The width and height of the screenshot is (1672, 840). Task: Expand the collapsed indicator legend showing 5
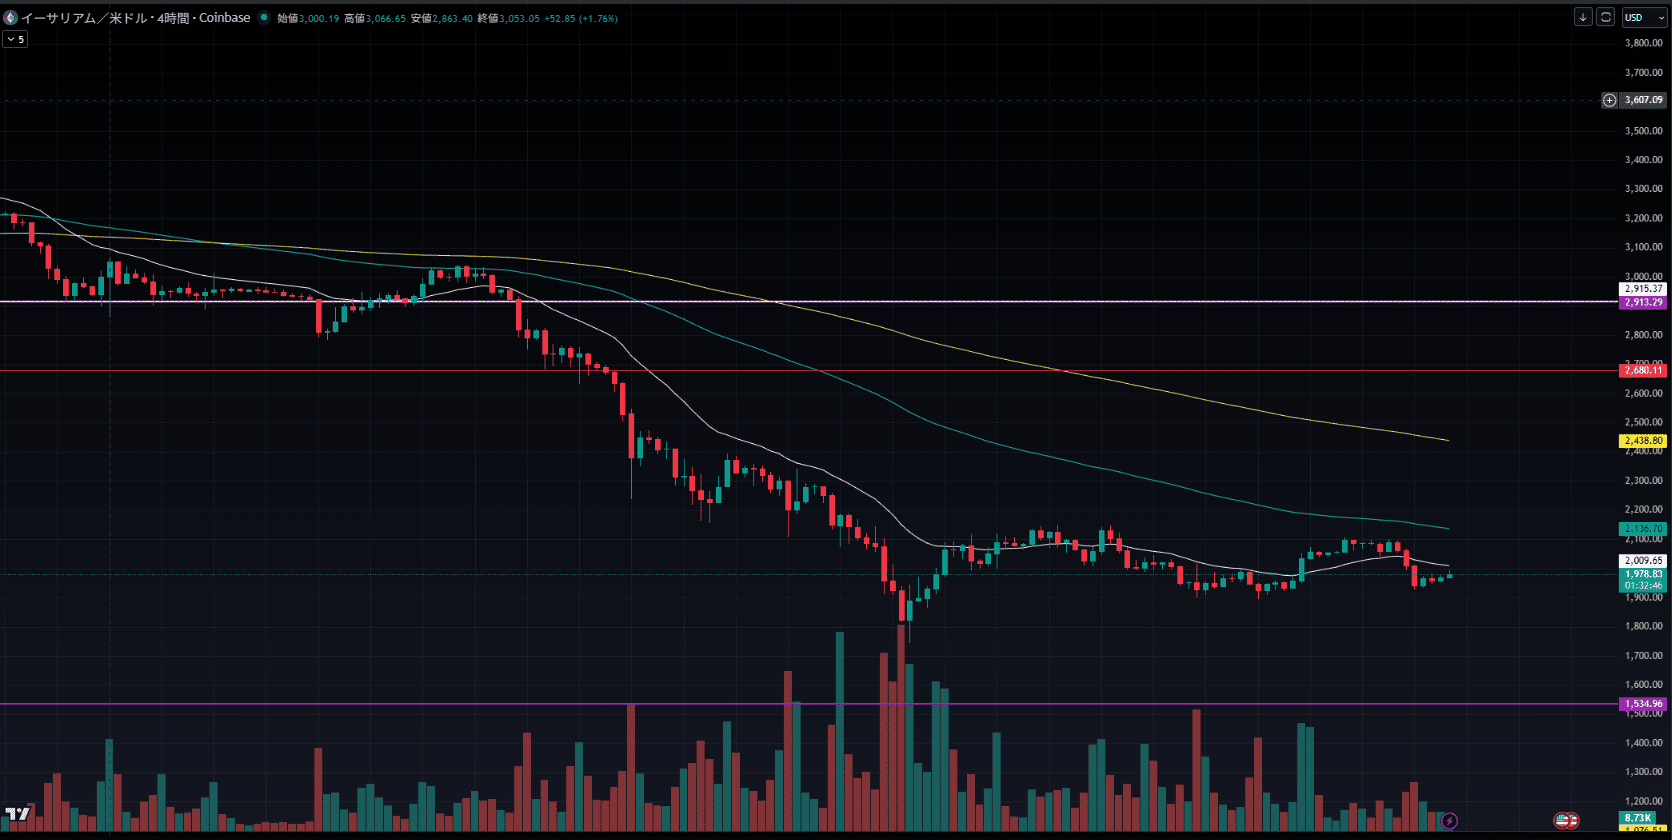(15, 39)
